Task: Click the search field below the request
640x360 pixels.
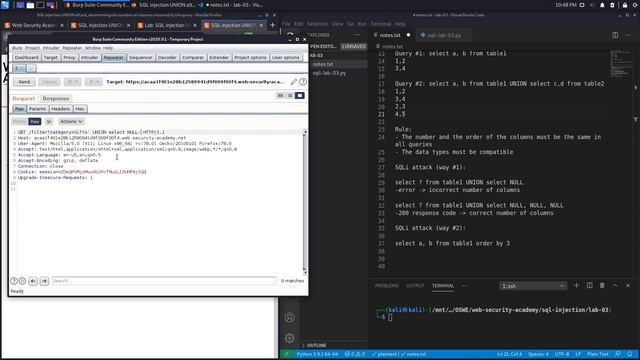Action: tap(164, 281)
